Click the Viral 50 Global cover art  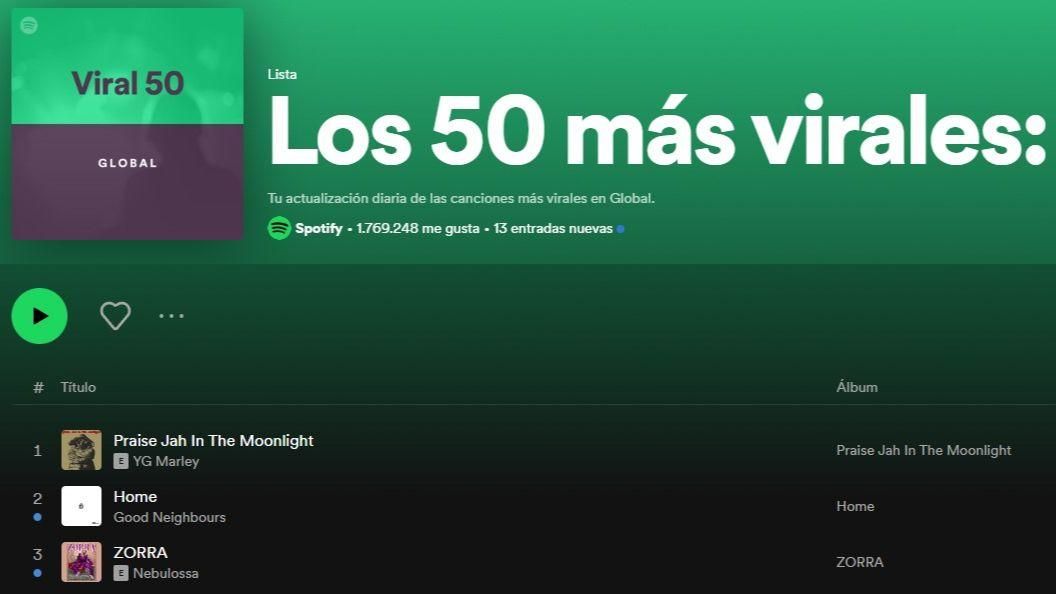[127, 124]
